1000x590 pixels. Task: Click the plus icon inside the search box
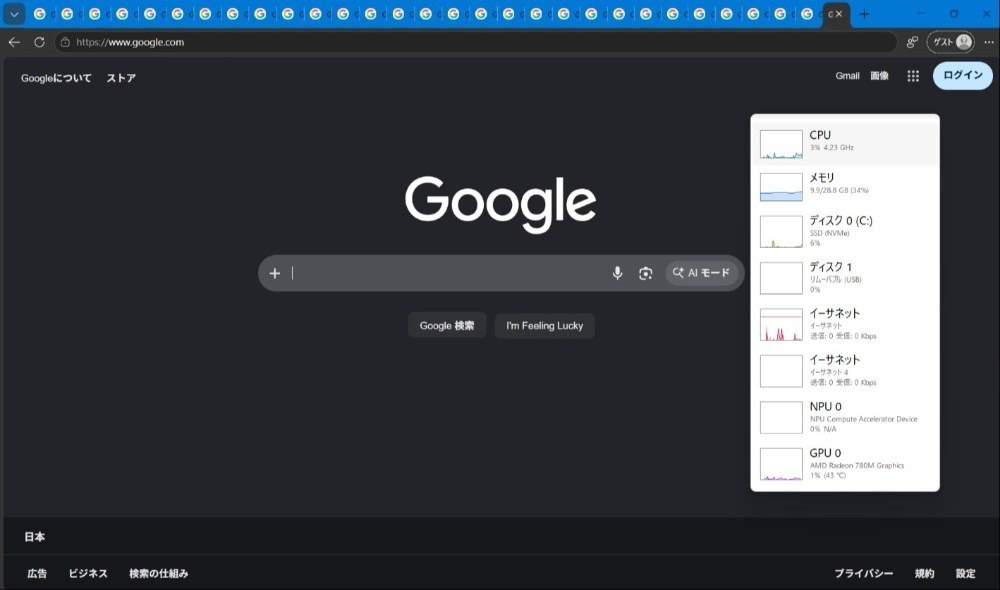click(x=275, y=273)
